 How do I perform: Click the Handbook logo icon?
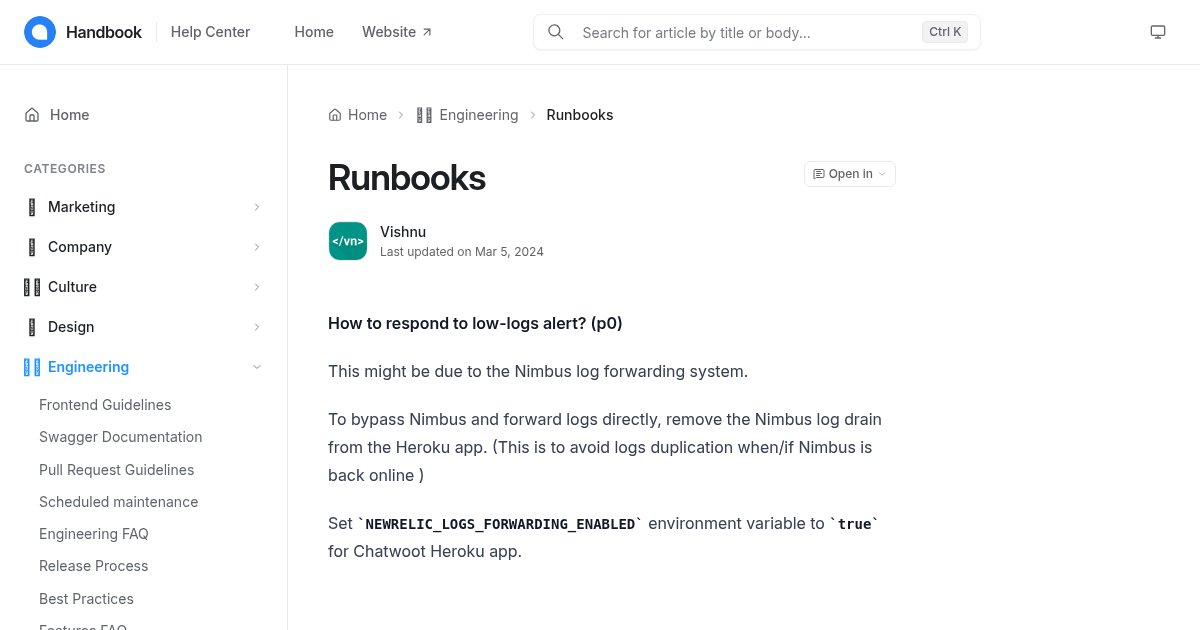[40, 32]
